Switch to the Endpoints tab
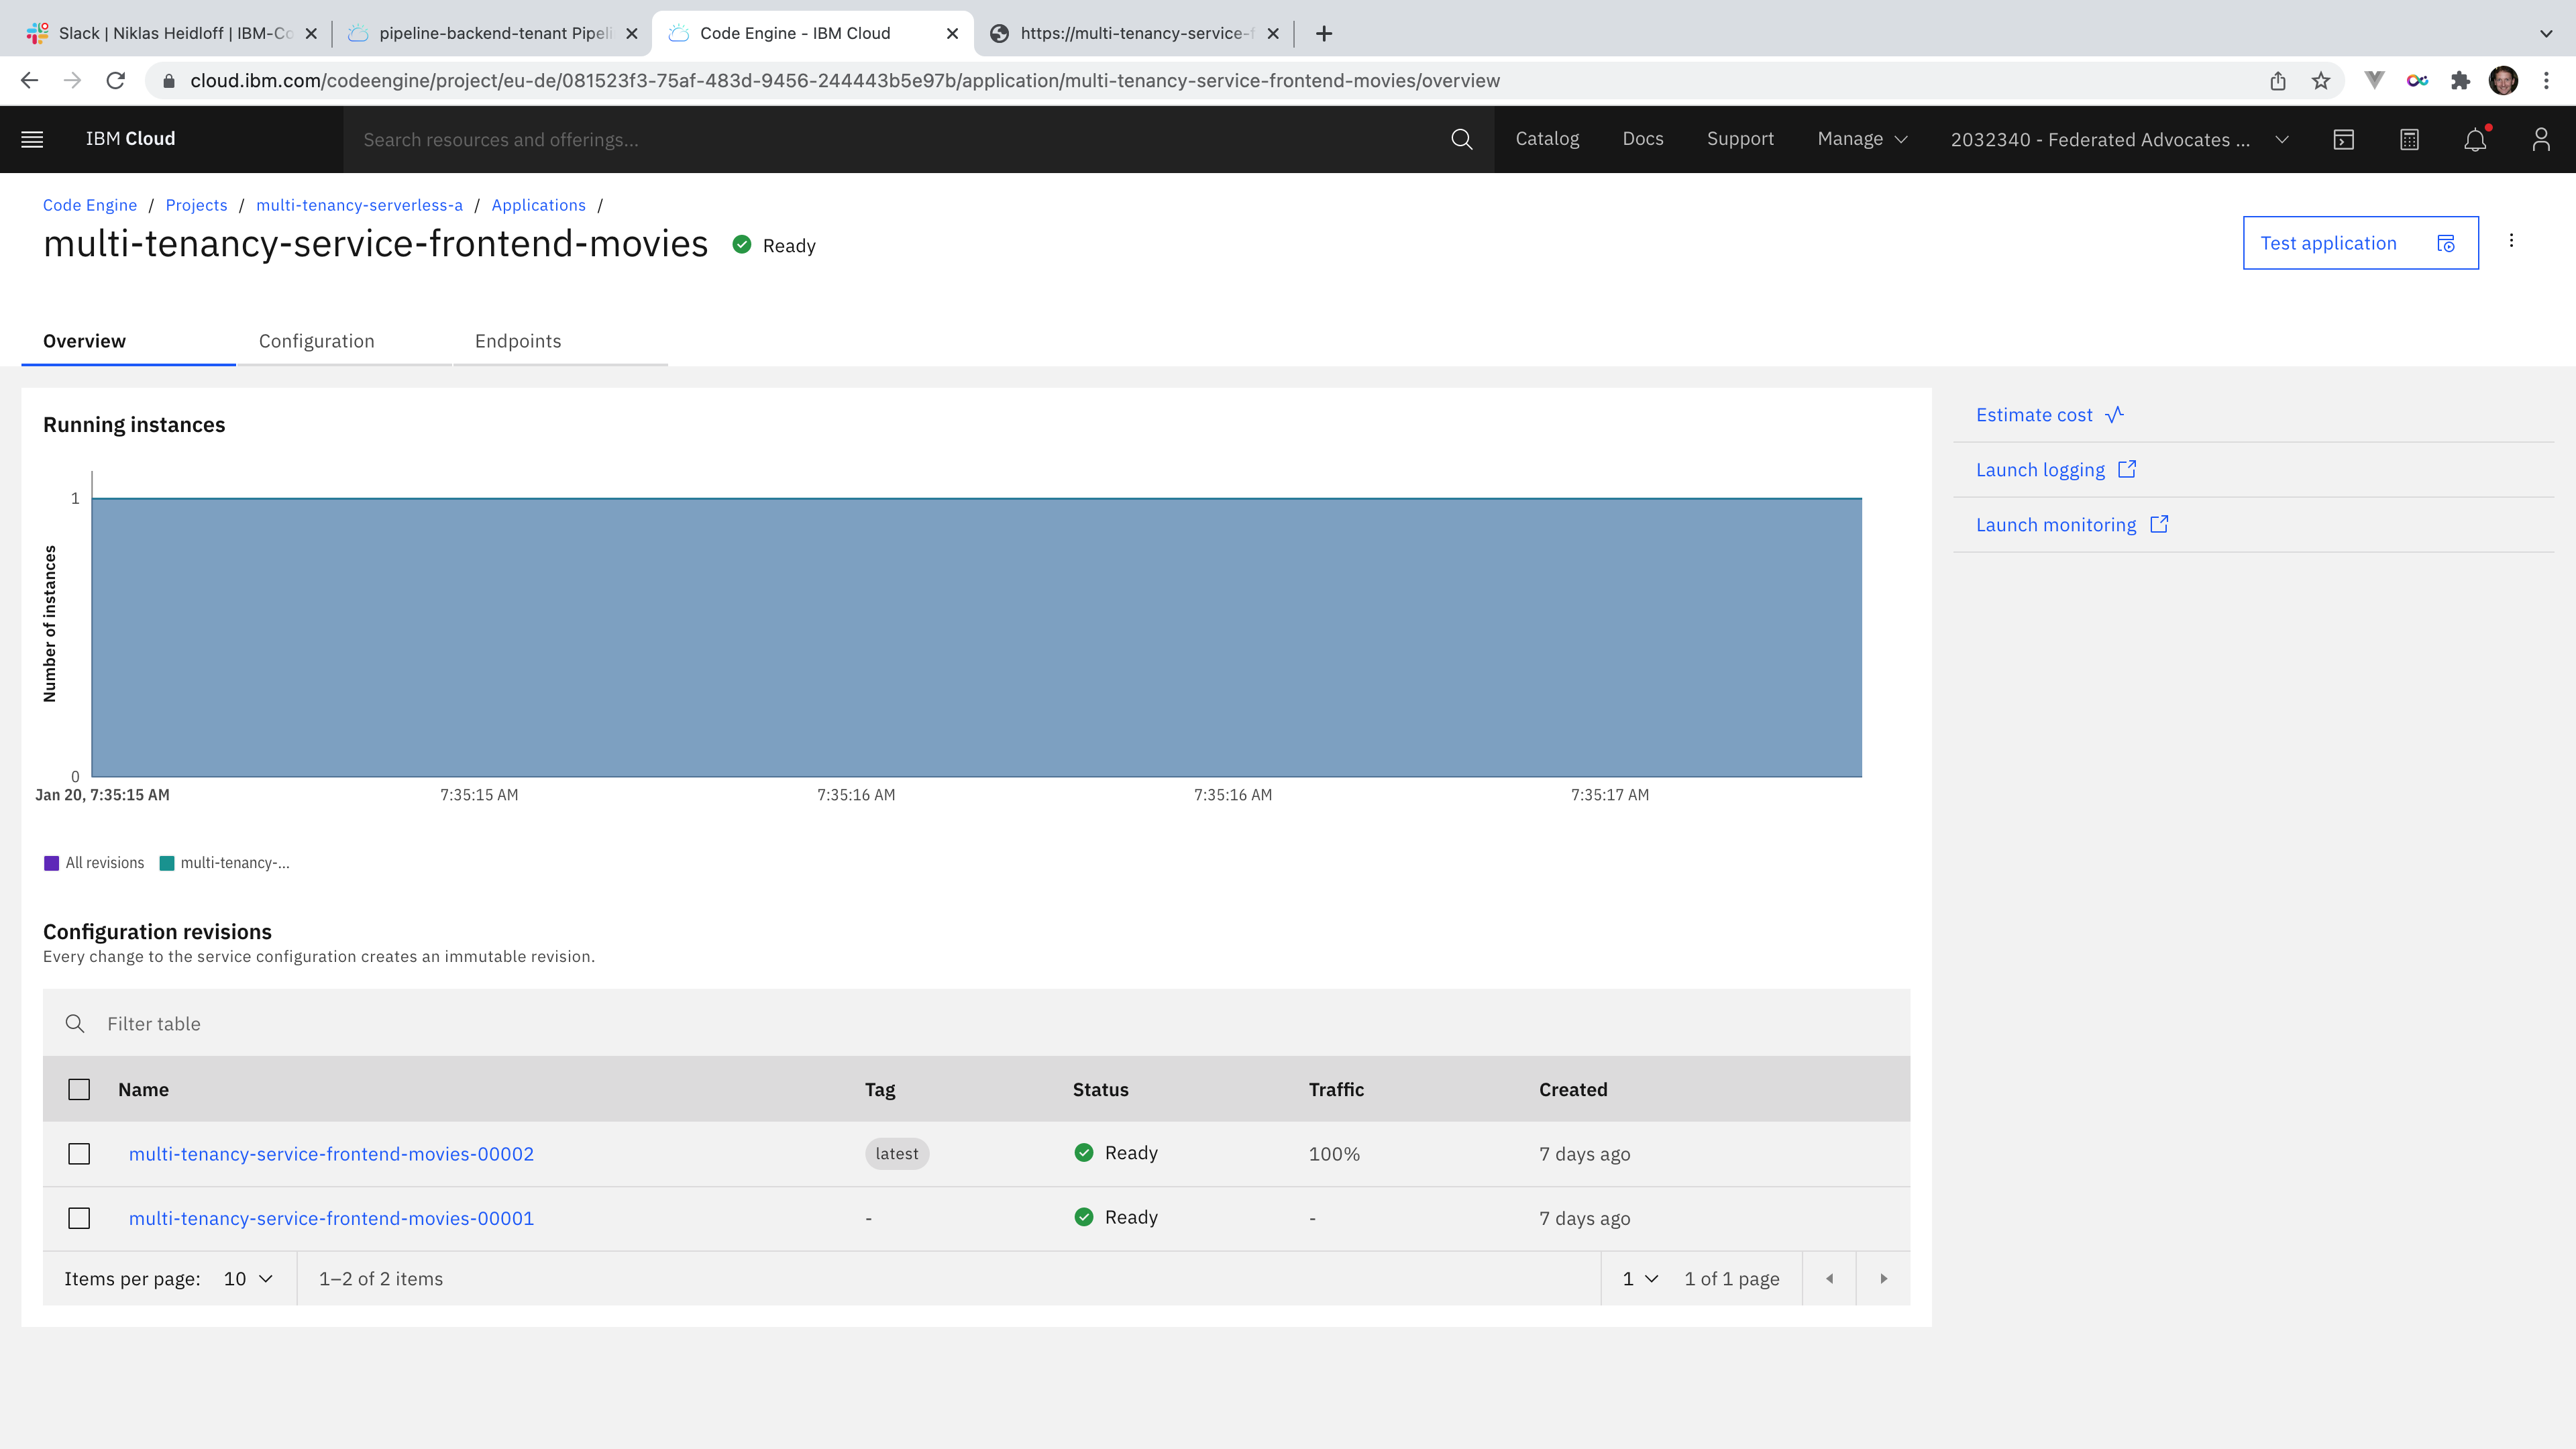 click(518, 341)
